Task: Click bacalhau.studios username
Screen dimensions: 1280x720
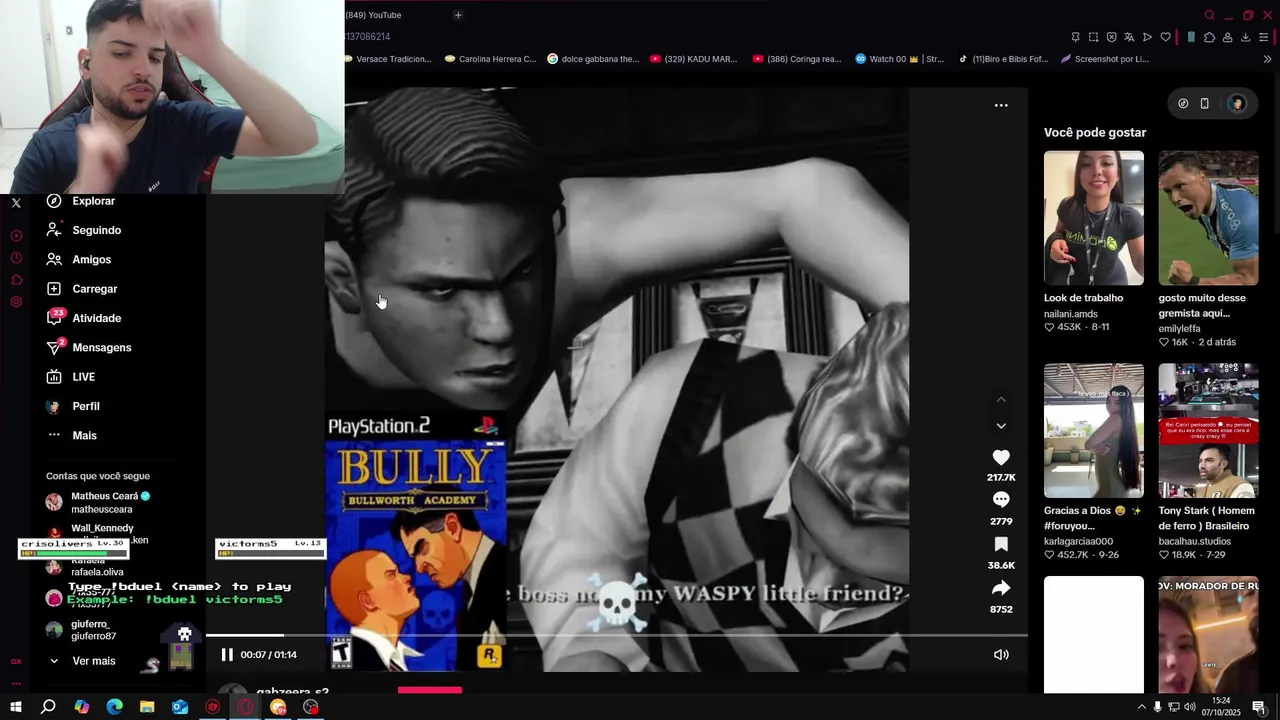Action: point(1195,541)
